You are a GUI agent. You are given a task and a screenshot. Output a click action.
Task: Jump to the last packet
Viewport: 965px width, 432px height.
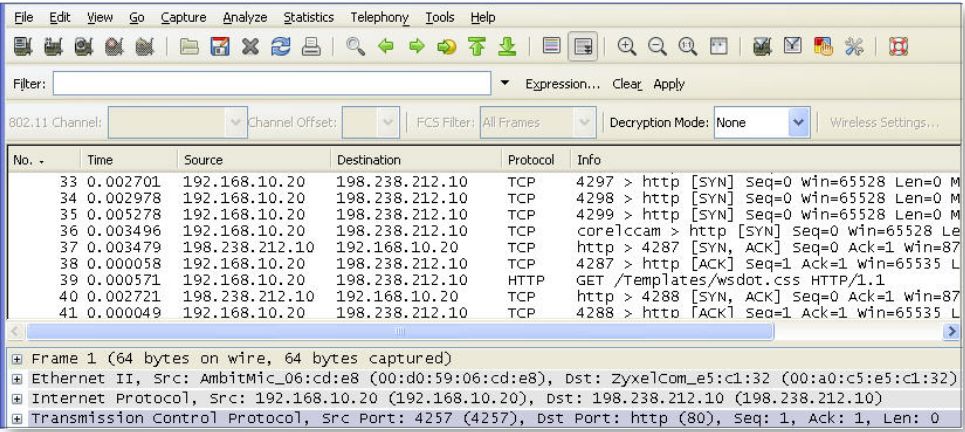[x=507, y=47]
